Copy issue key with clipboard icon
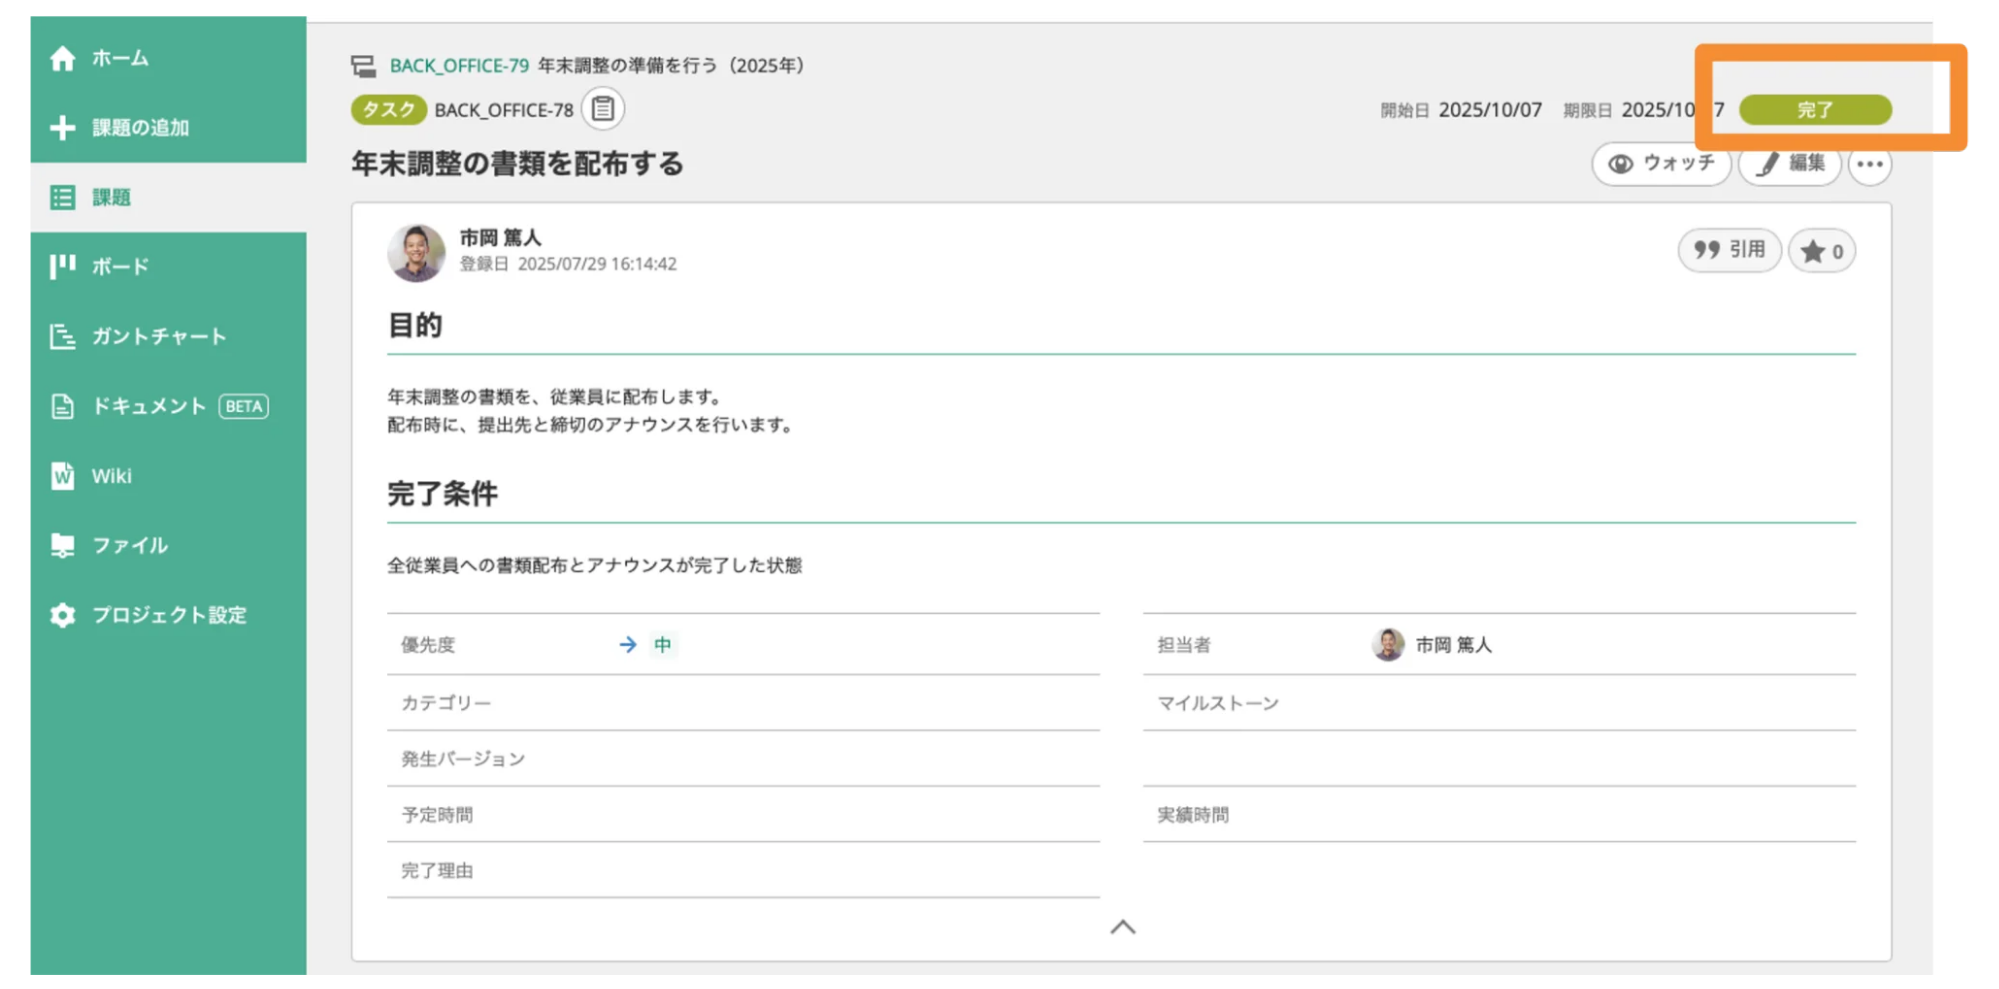 point(603,109)
